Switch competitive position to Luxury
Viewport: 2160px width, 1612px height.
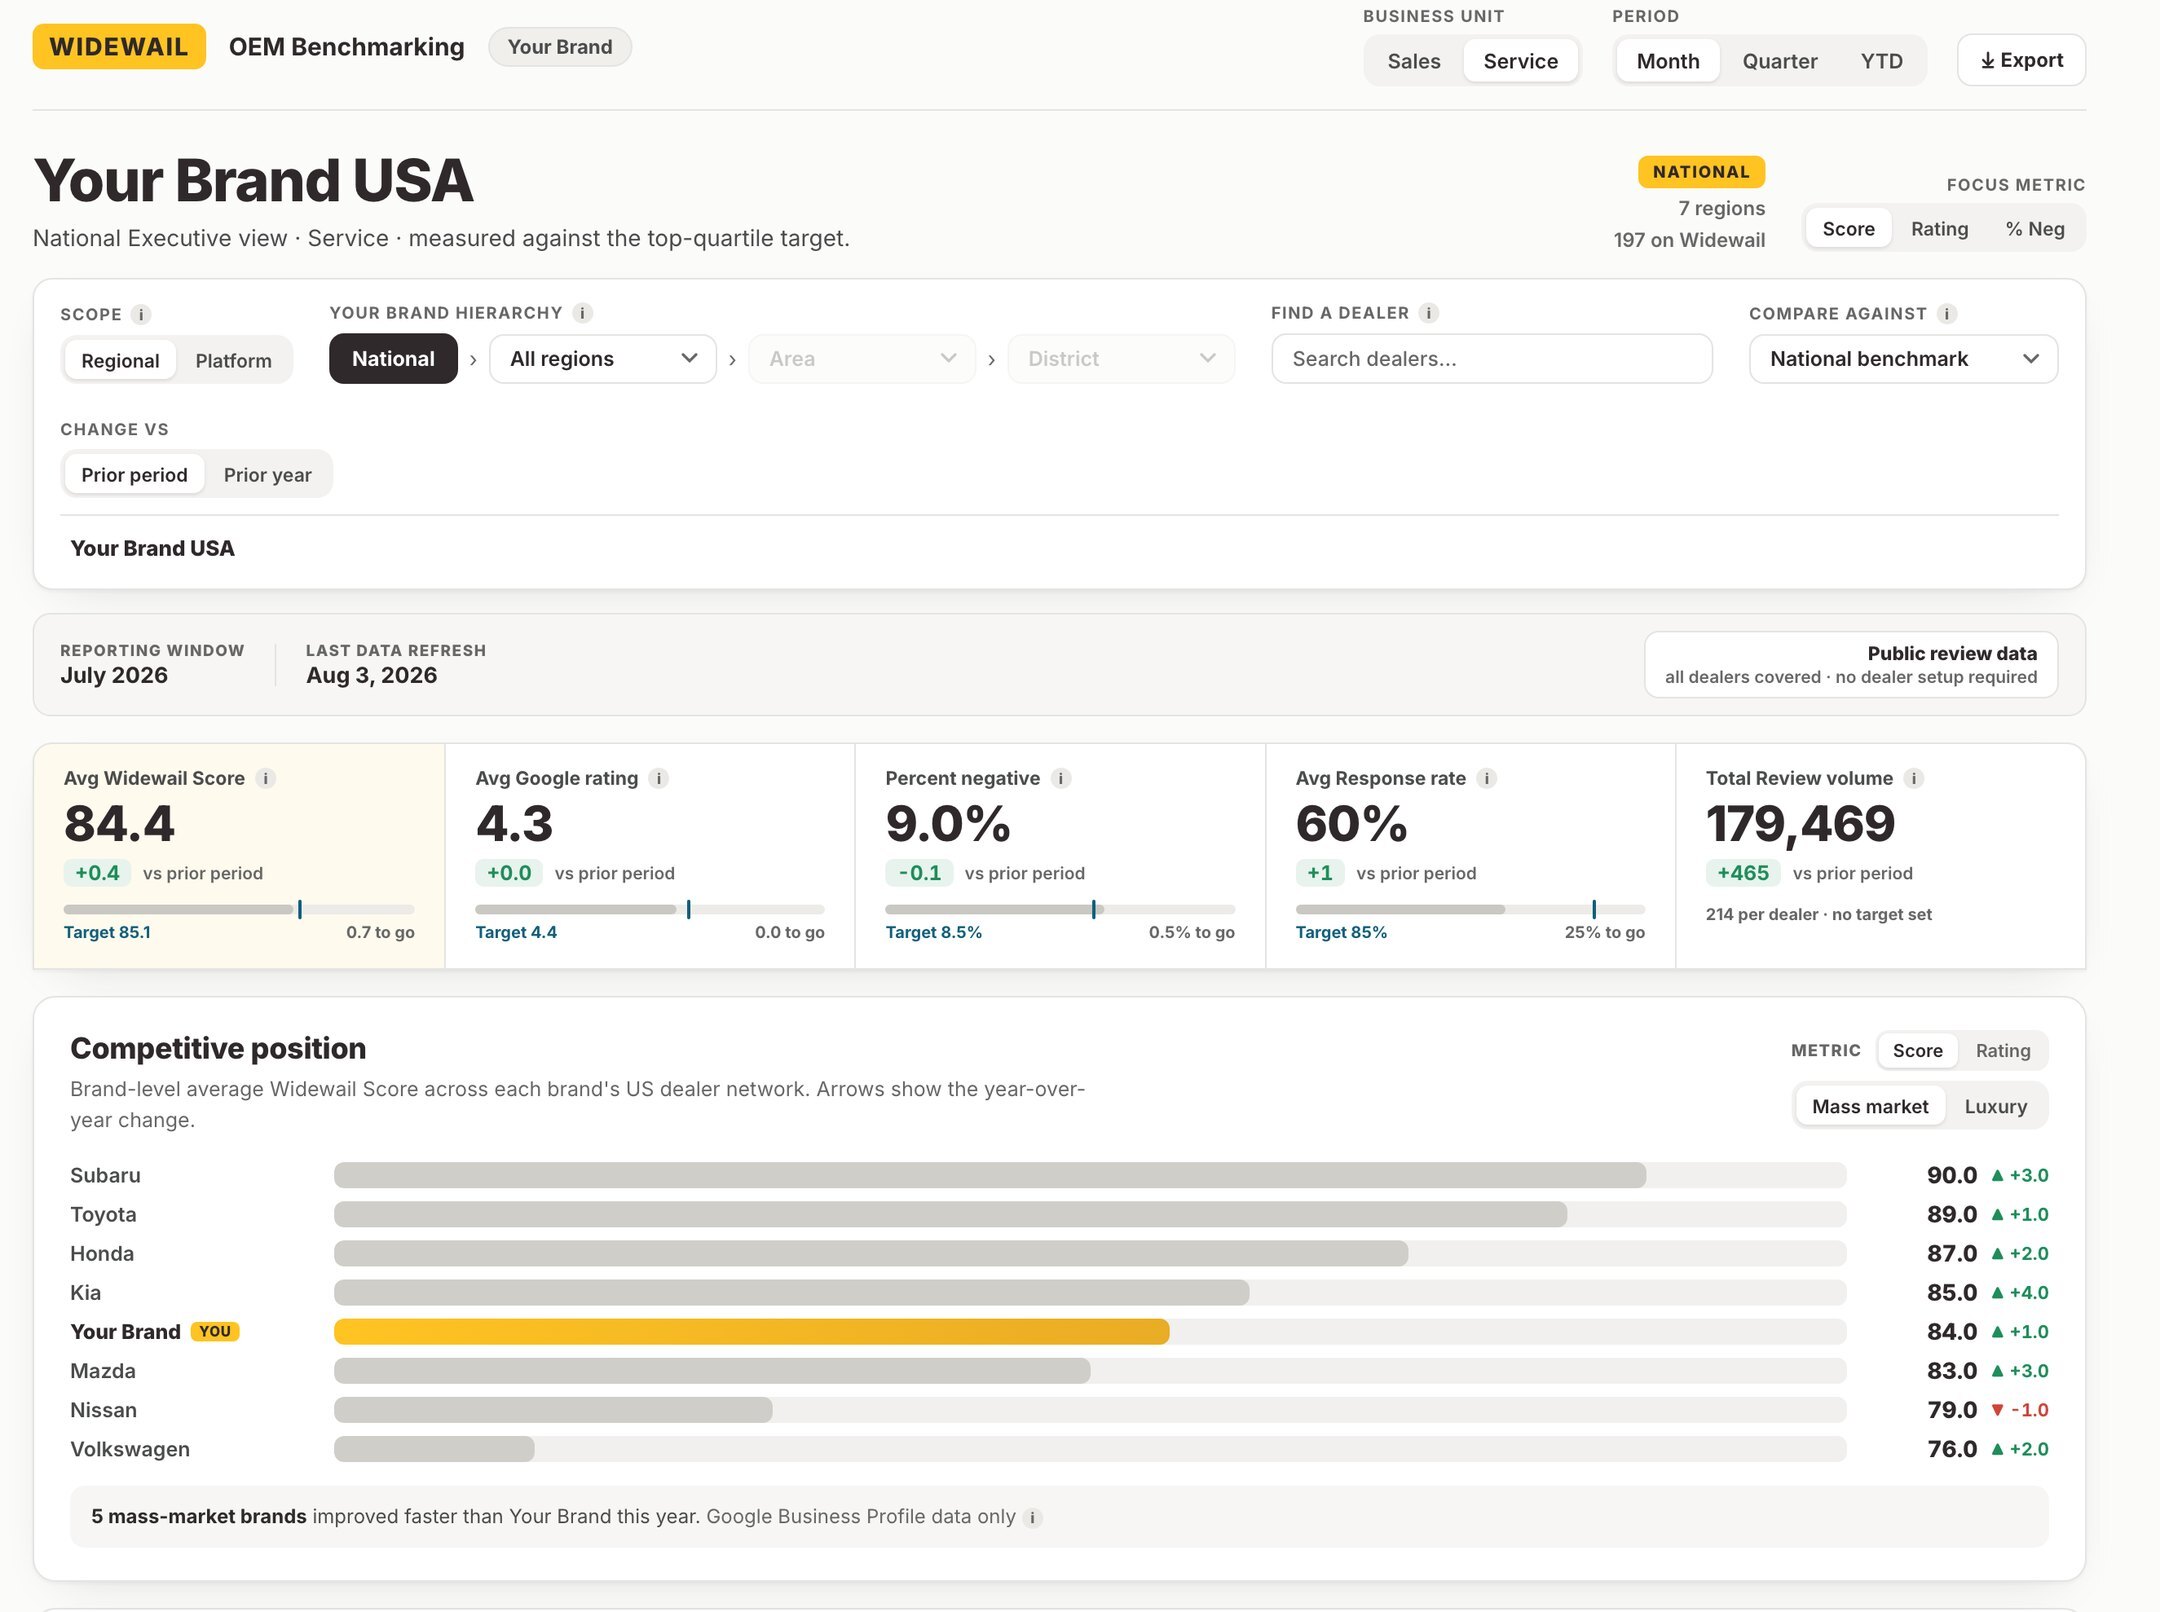pos(1995,1106)
